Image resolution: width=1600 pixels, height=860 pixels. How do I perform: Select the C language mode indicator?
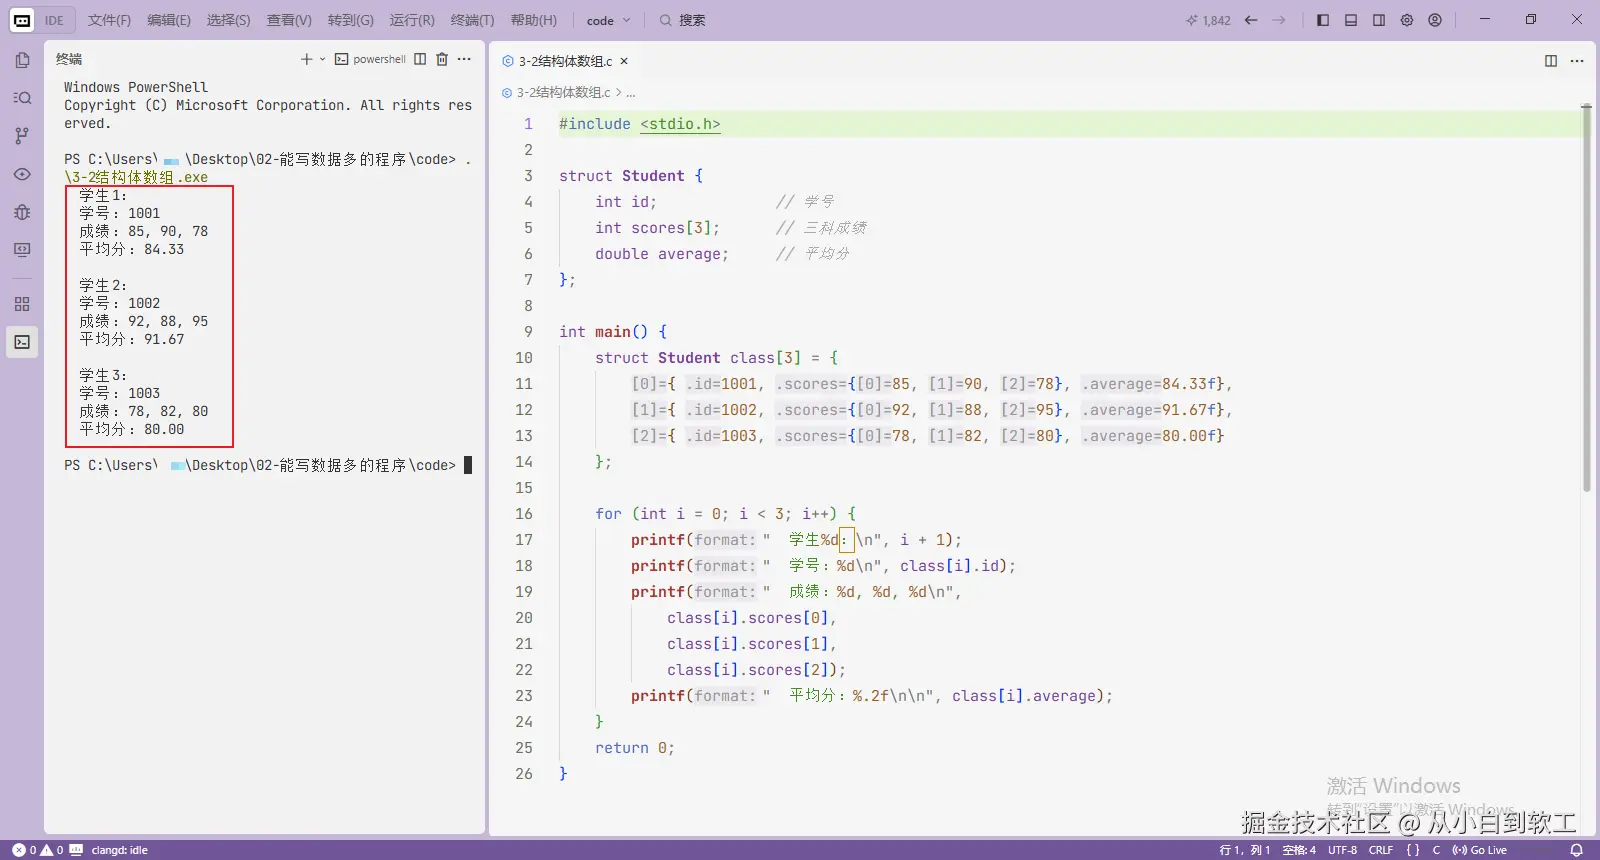coord(1436,850)
